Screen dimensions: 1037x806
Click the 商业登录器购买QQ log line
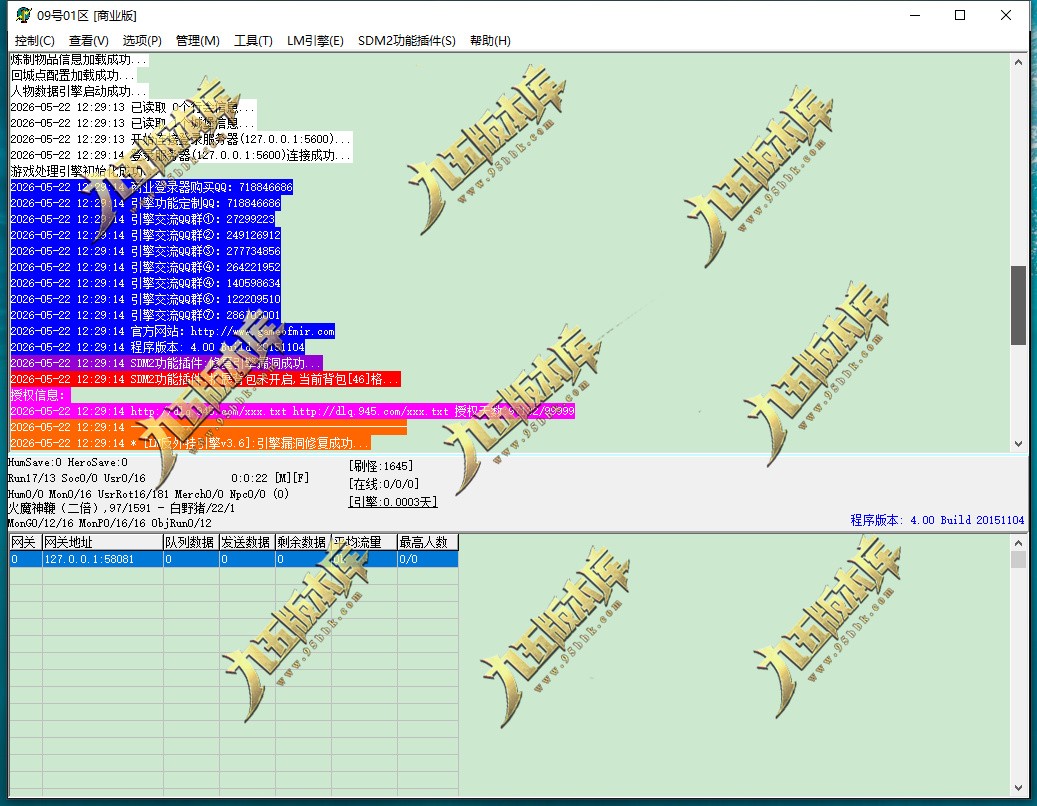pos(151,187)
